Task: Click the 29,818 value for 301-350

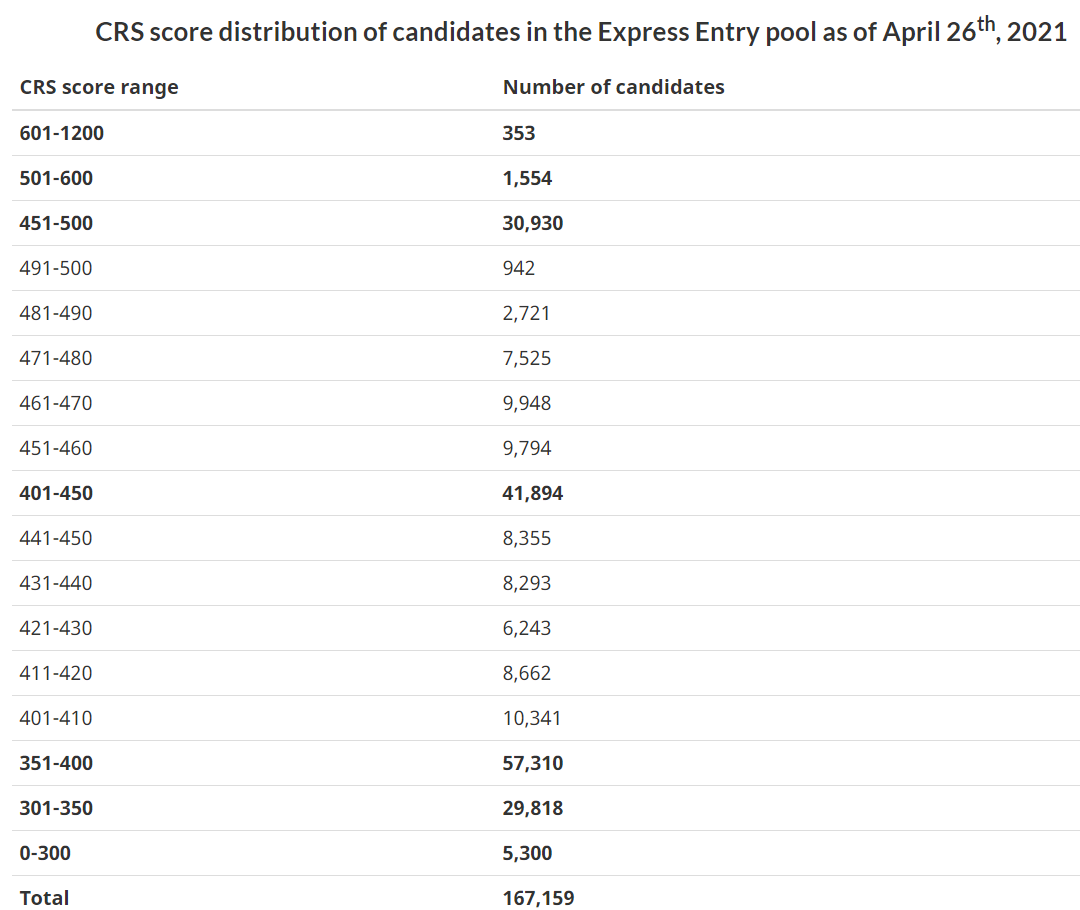Action: 533,808
